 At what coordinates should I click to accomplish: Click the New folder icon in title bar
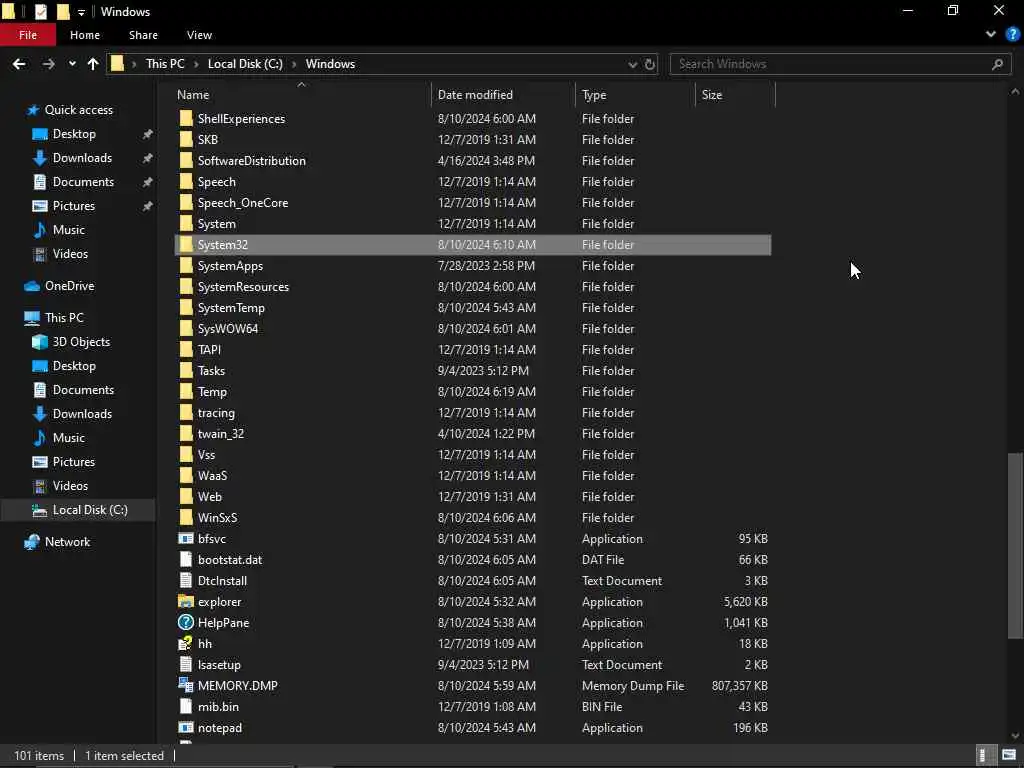tap(63, 11)
